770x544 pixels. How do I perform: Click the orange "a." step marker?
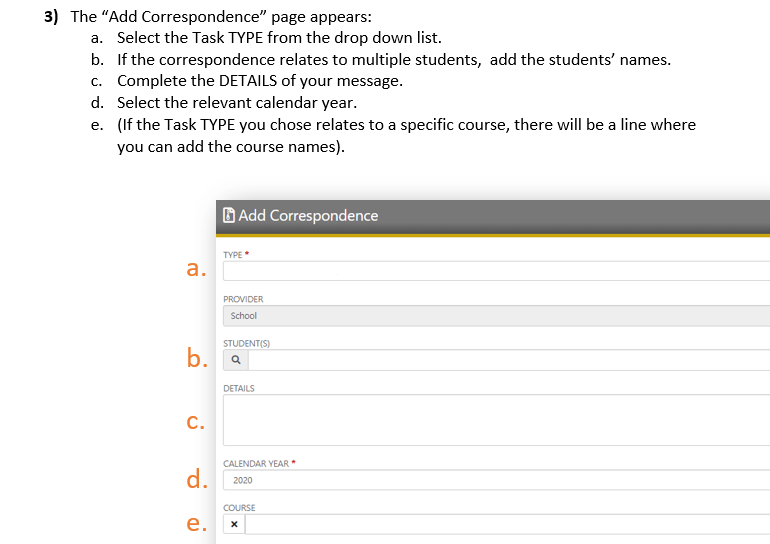pos(196,268)
